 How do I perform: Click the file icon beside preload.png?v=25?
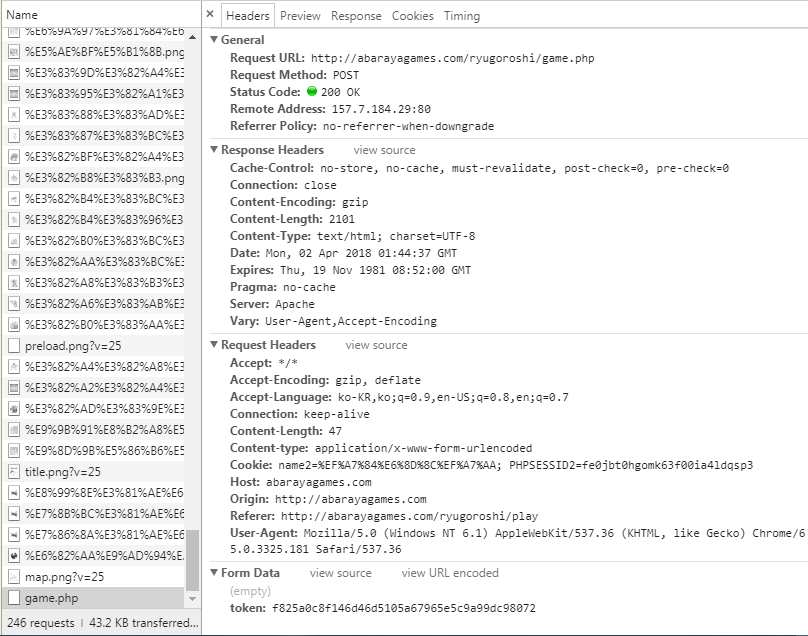(x=14, y=346)
